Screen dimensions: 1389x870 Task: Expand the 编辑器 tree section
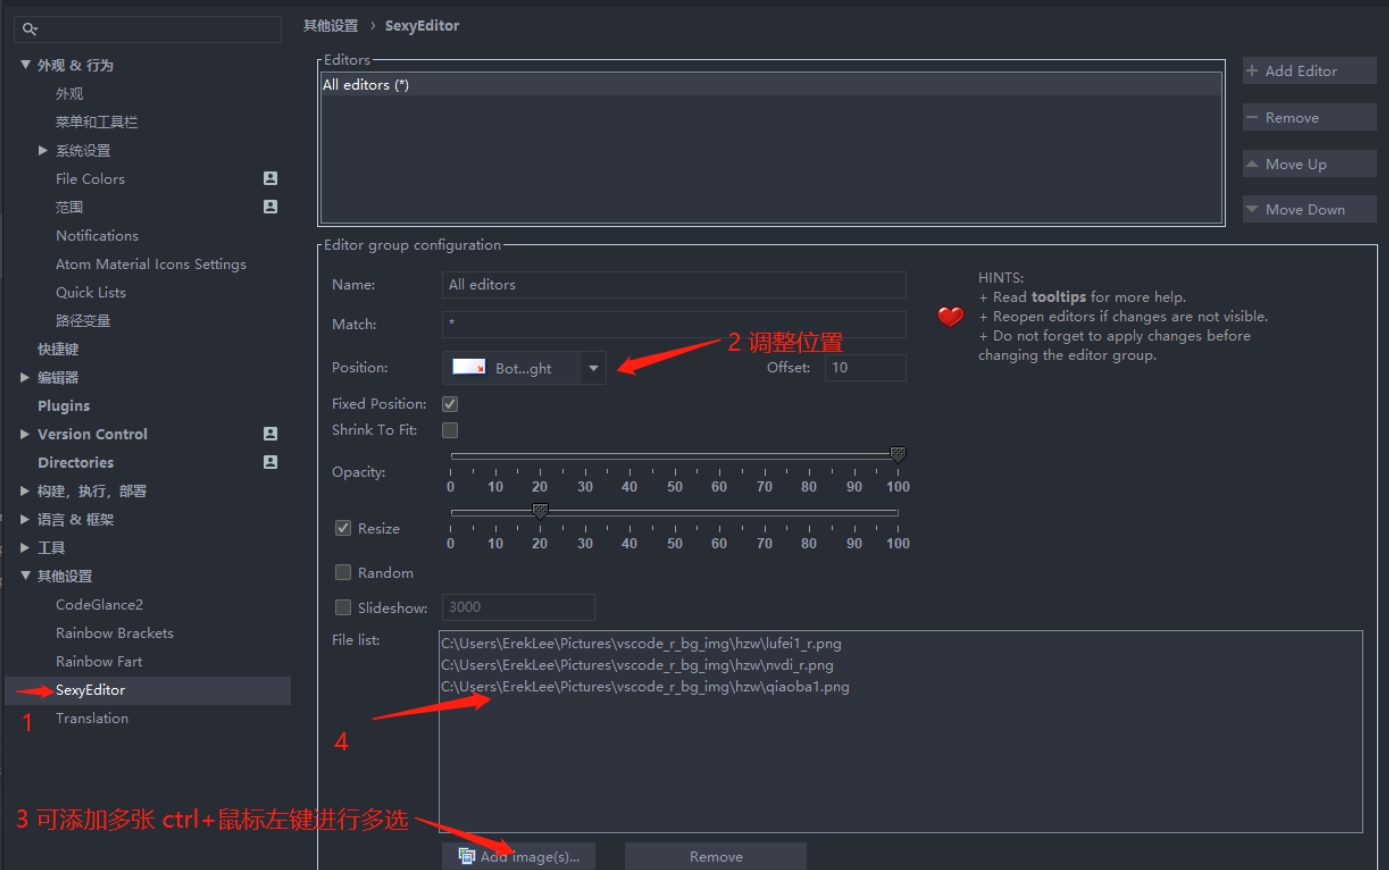pos(25,377)
